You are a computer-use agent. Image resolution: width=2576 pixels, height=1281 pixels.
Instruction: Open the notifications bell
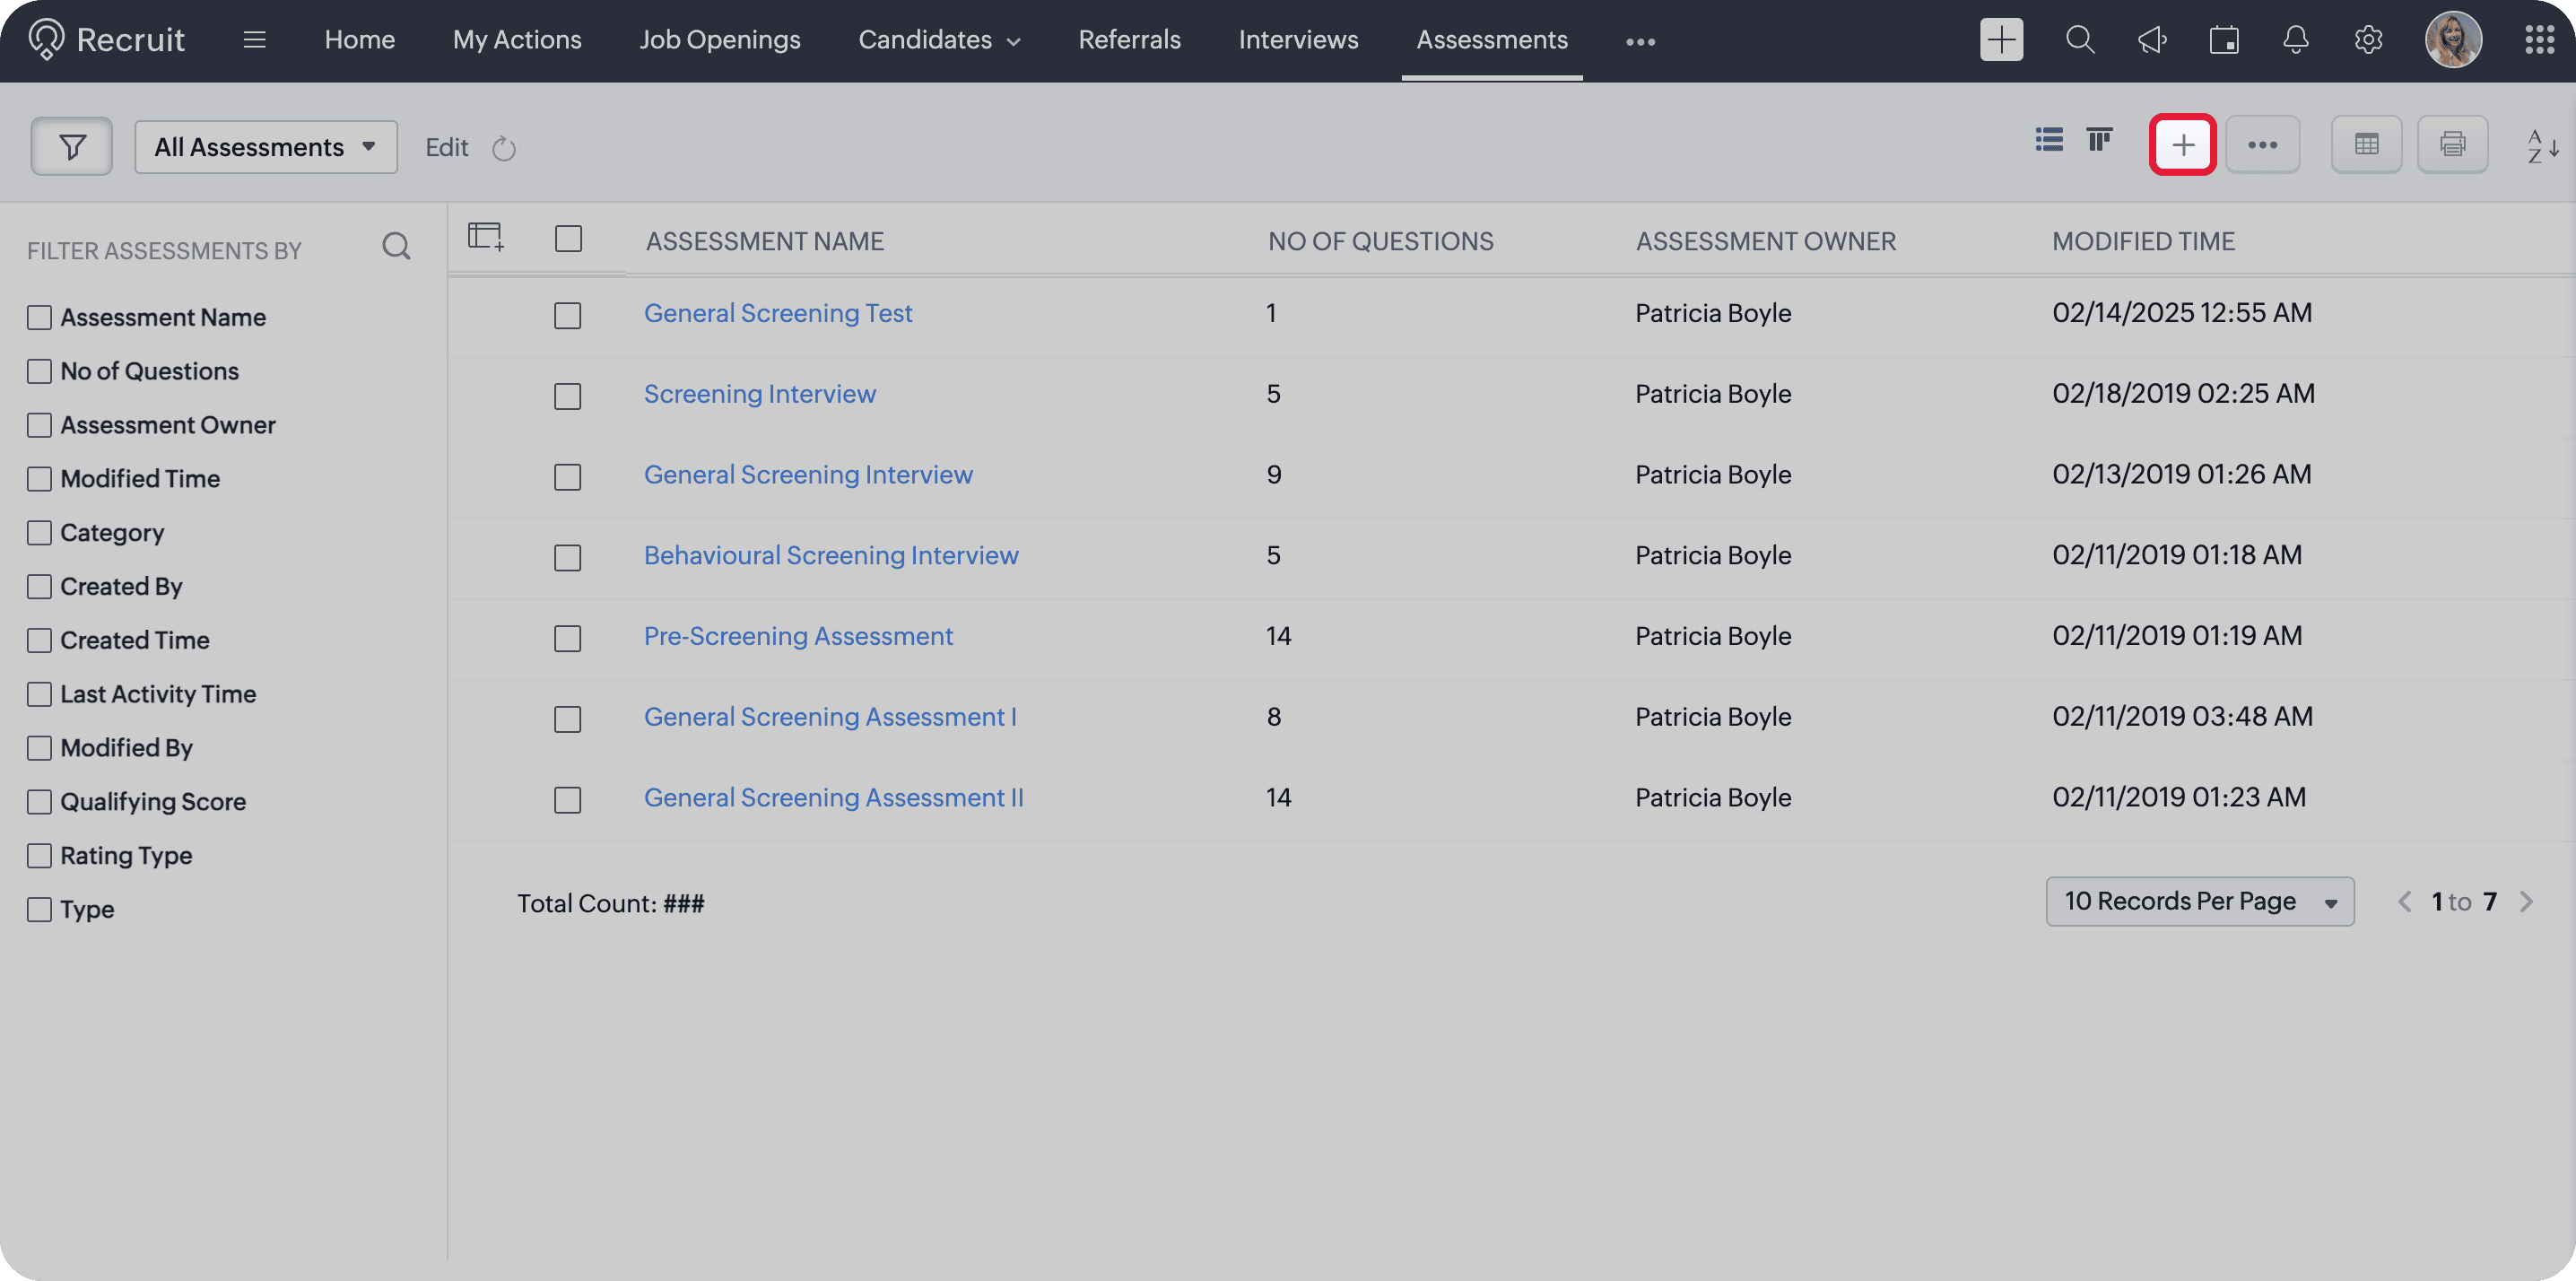coord(2296,40)
